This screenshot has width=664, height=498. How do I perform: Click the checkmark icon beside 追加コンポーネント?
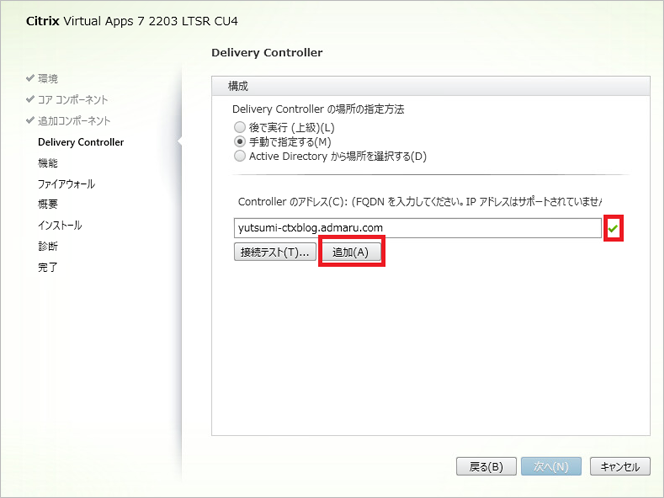(30, 120)
